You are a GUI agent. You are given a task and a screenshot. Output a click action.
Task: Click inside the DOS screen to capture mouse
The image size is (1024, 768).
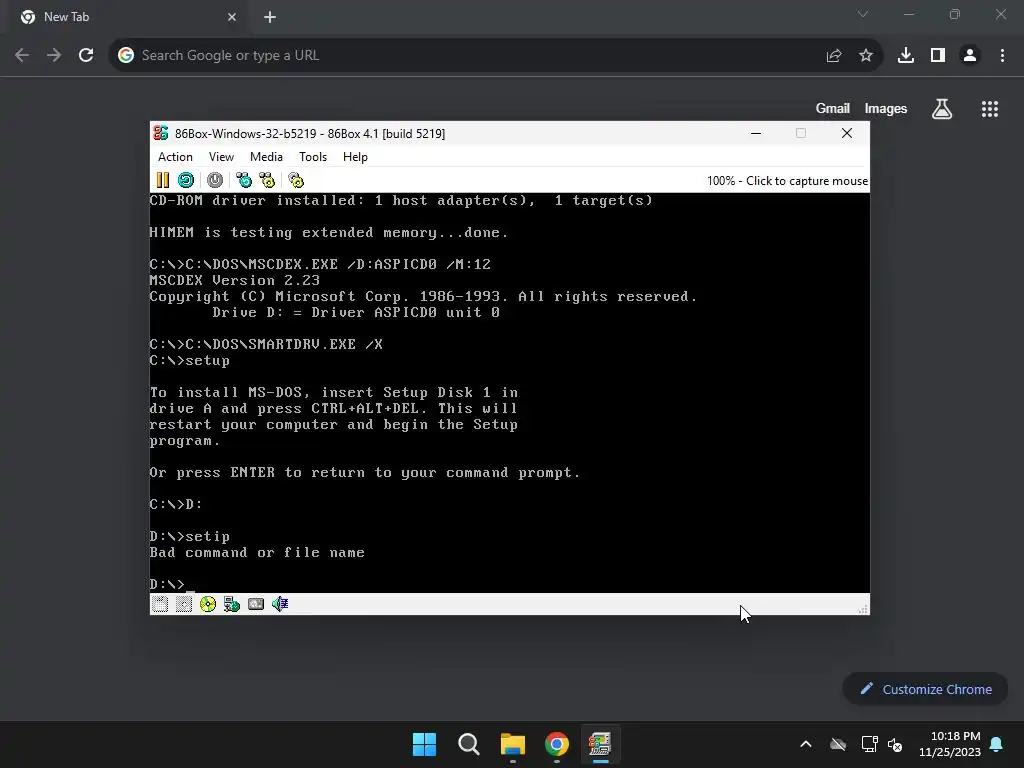point(509,392)
